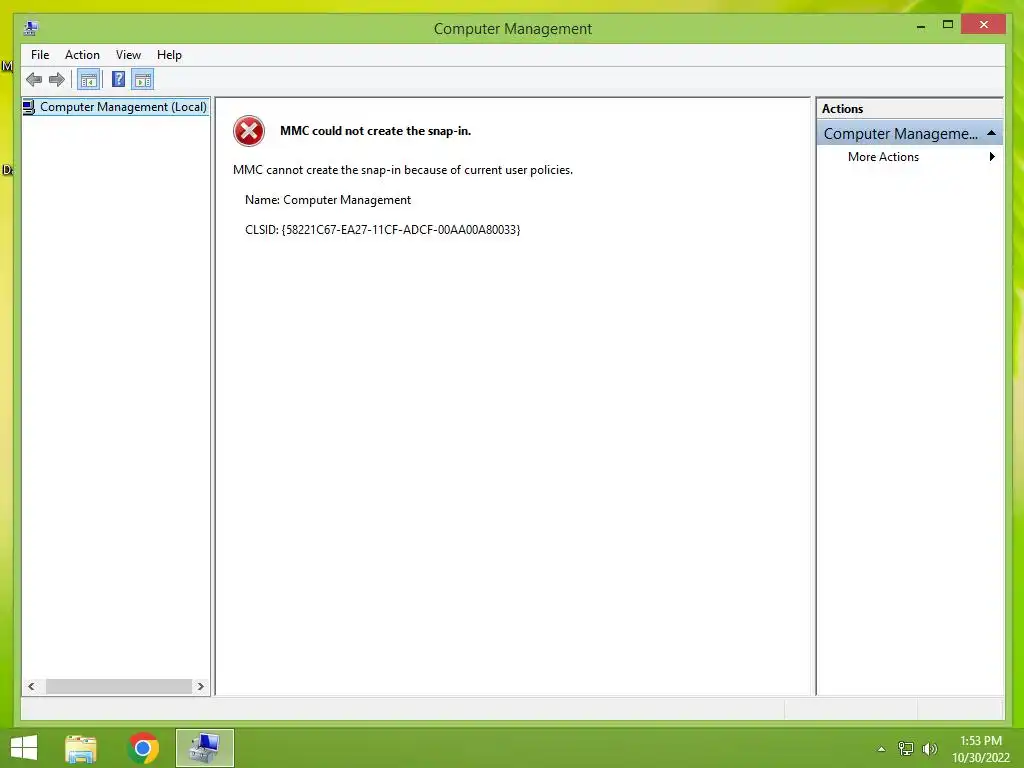Click the CLSID text line

[383, 230]
